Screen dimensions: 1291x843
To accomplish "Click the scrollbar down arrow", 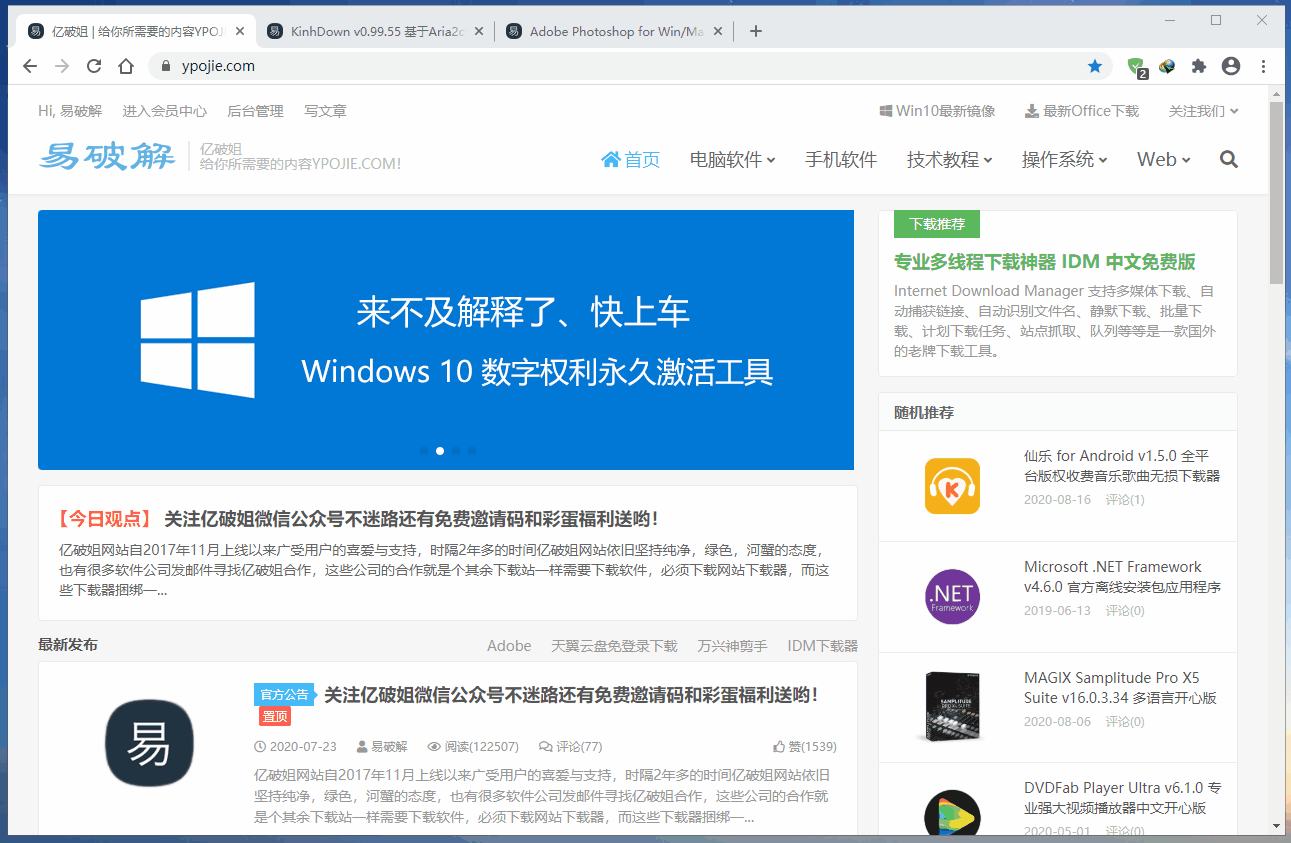I will [x=1276, y=826].
